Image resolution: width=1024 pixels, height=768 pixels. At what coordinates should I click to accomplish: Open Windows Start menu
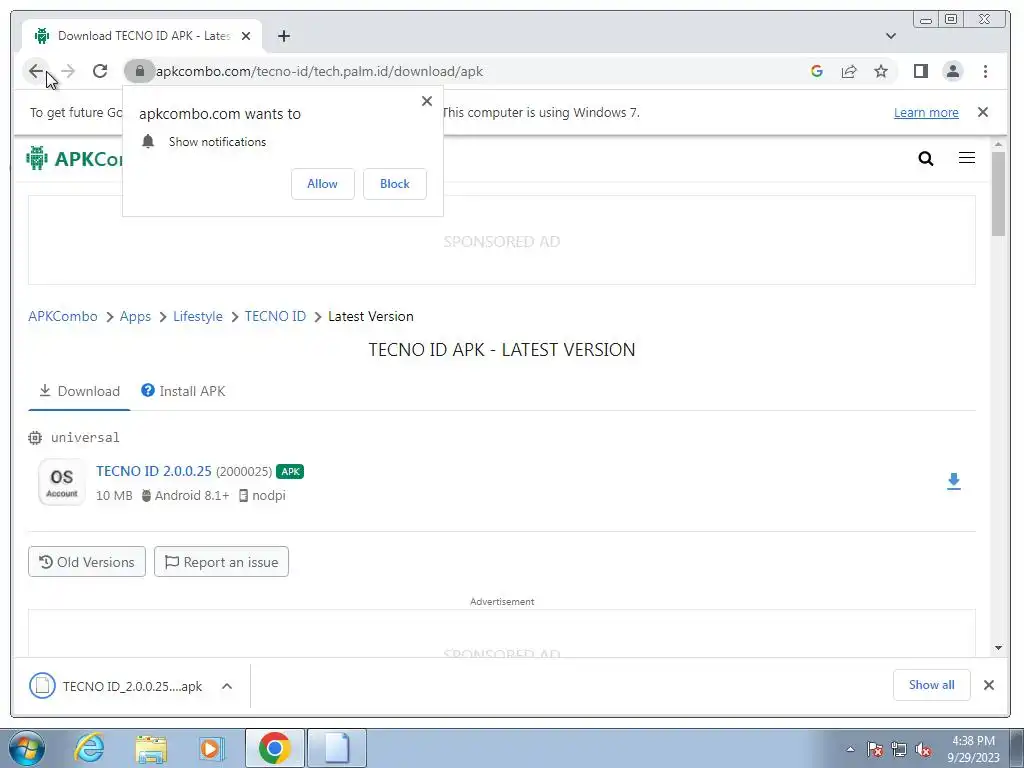coord(26,748)
